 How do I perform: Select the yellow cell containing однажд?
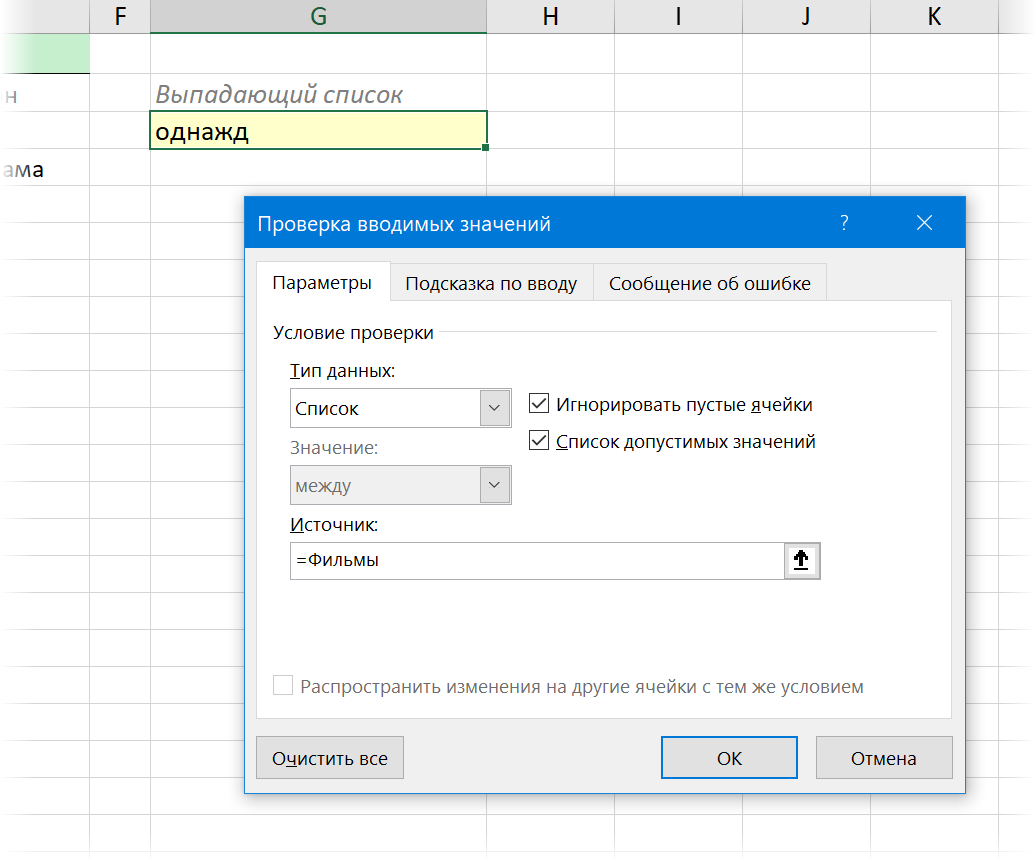coord(318,131)
